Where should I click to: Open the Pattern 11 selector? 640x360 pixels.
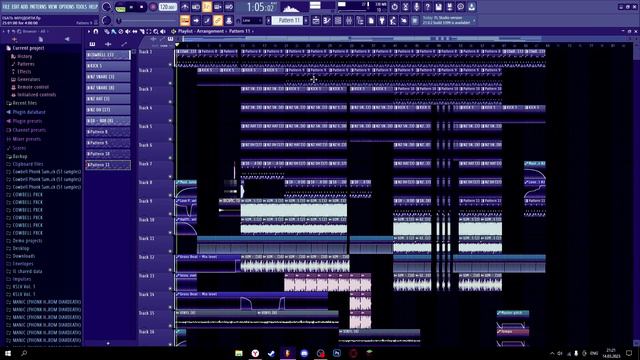click(x=288, y=20)
